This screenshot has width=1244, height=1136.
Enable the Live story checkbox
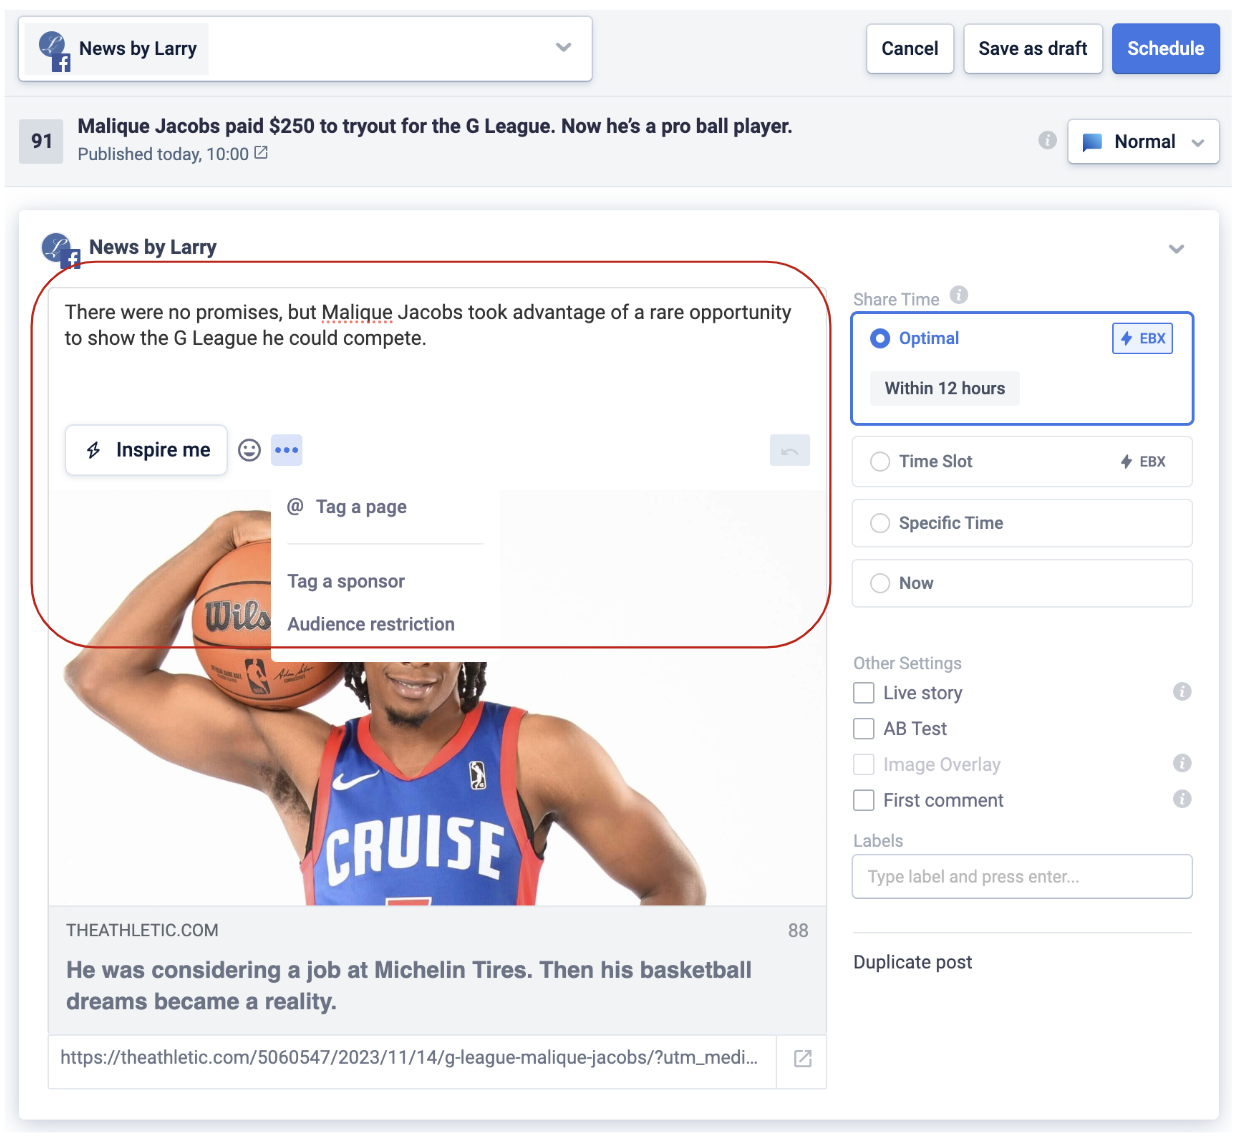pos(864,693)
